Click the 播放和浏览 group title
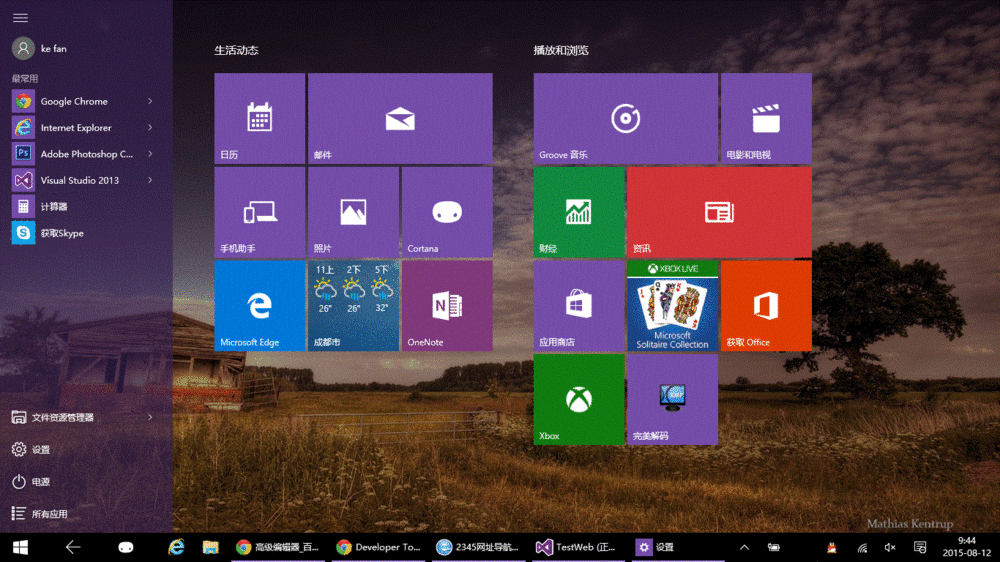 561,50
